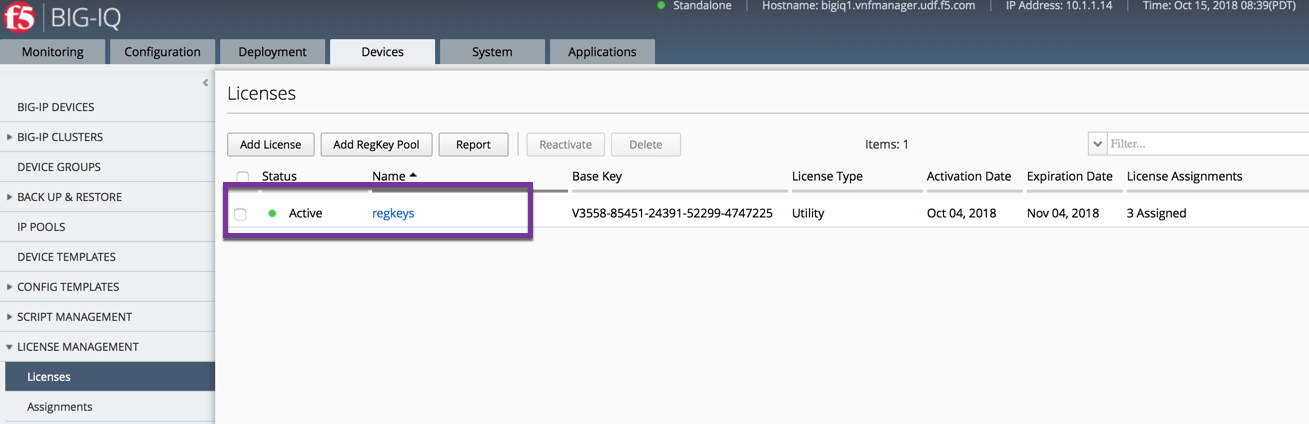Click the green Standalone status indicator
1309x424 pixels.
(x=661, y=6)
